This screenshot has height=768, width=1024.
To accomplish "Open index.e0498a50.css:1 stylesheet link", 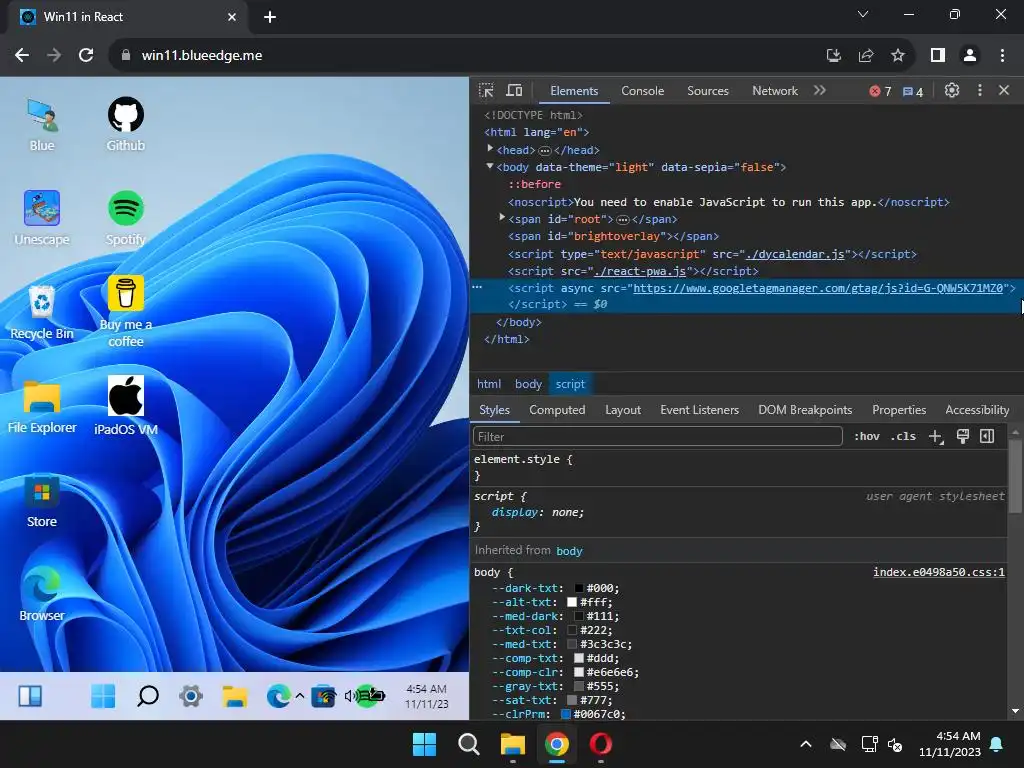I will 938,572.
